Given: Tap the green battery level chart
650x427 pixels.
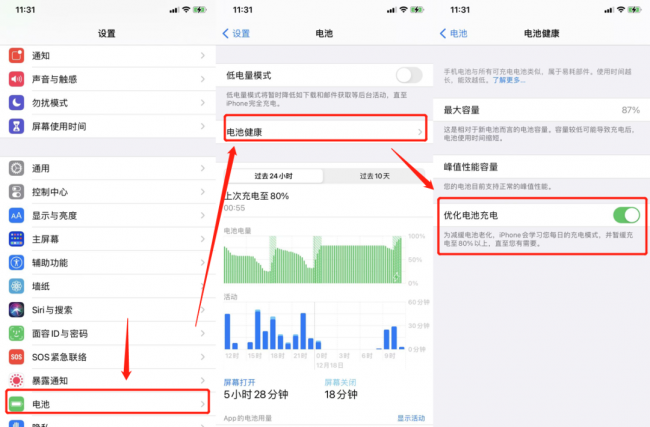Looking at the screenshot, I should click(313, 260).
